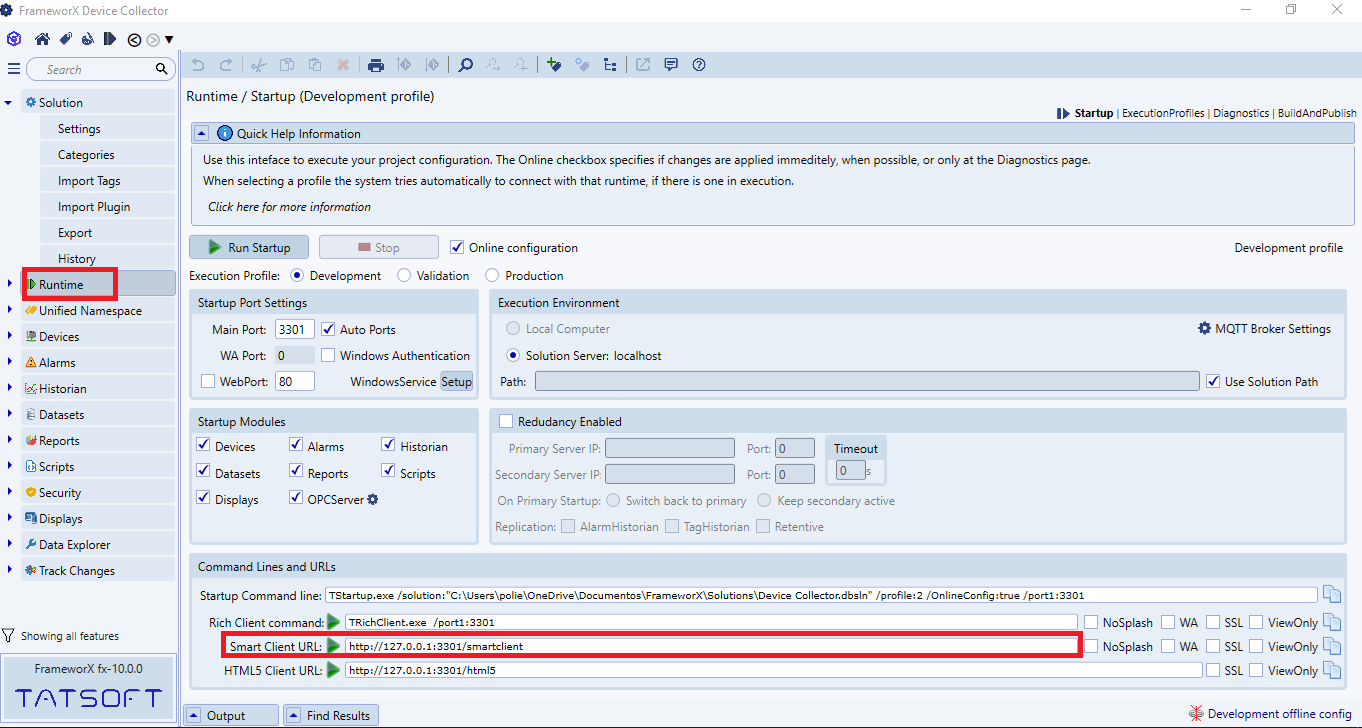Expand the Devices tree node
Image resolution: width=1362 pixels, height=728 pixels.
8,337
